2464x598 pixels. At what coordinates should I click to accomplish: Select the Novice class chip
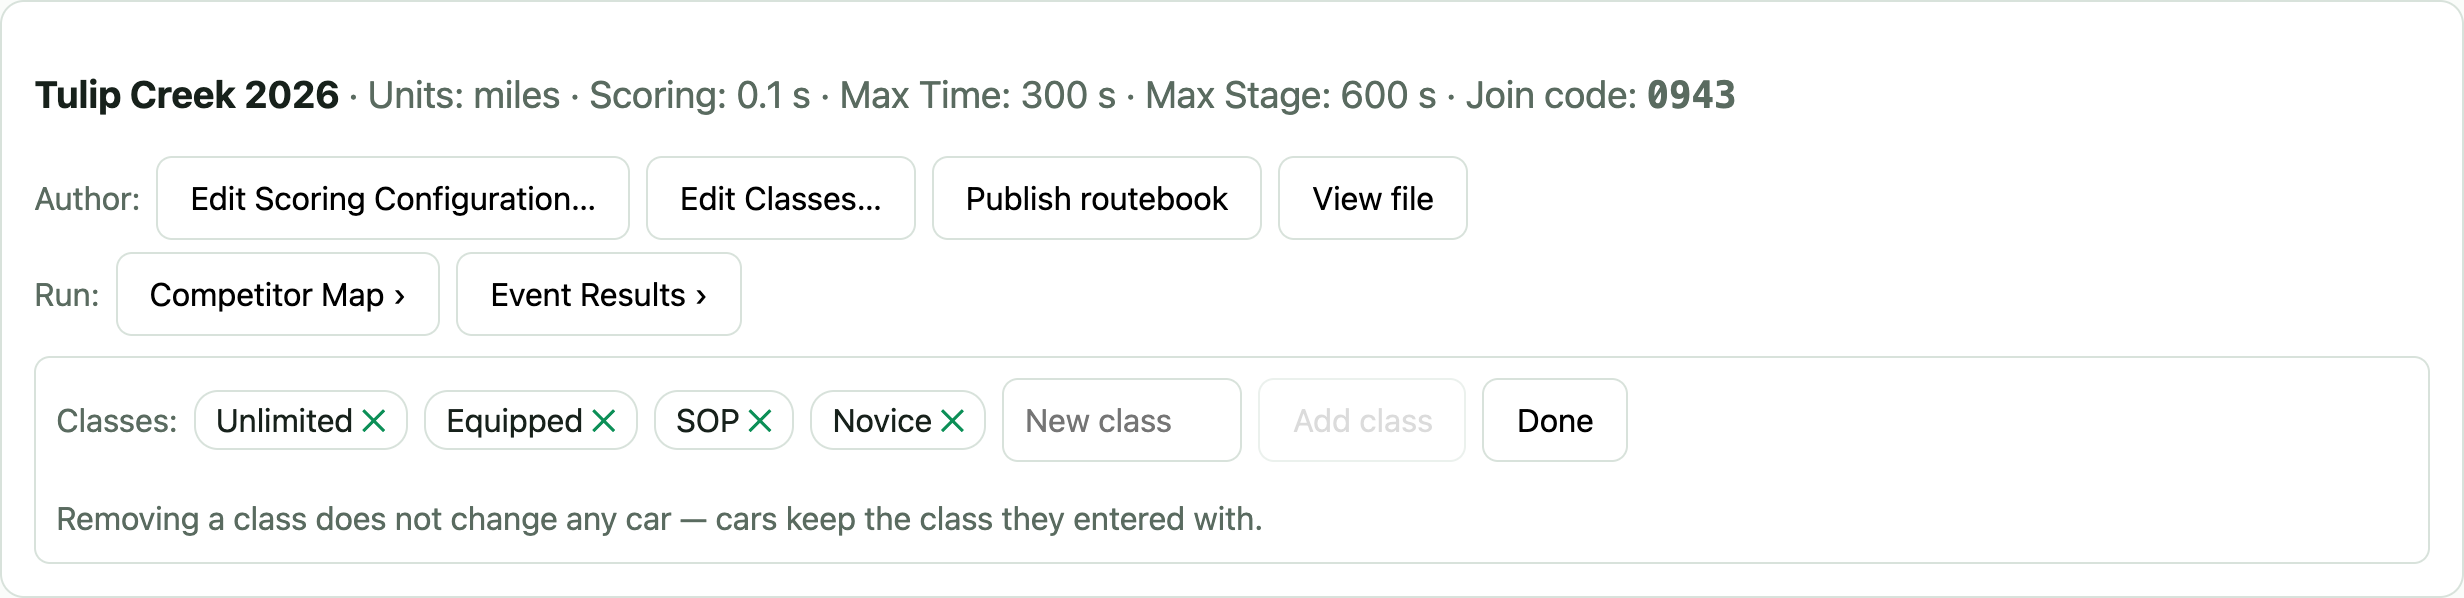coord(883,420)
